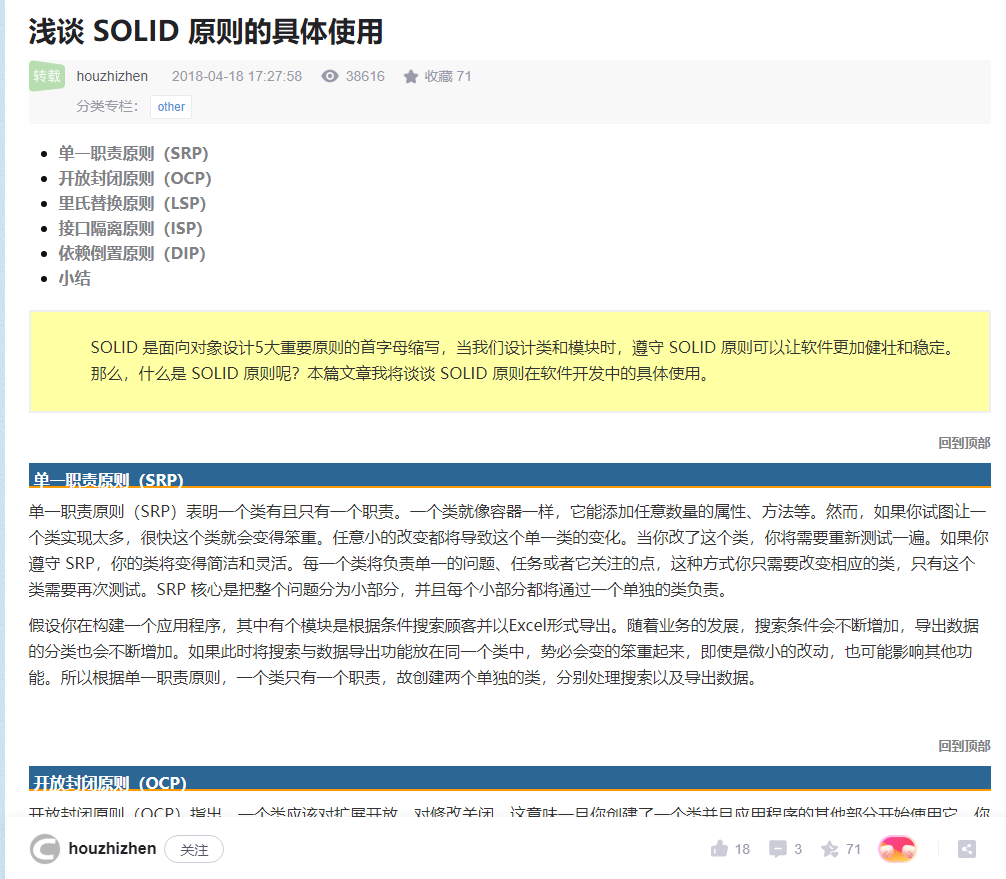Open houzhizhen author name in article header
Screen dimensions: 1006x879
(112, 76)
